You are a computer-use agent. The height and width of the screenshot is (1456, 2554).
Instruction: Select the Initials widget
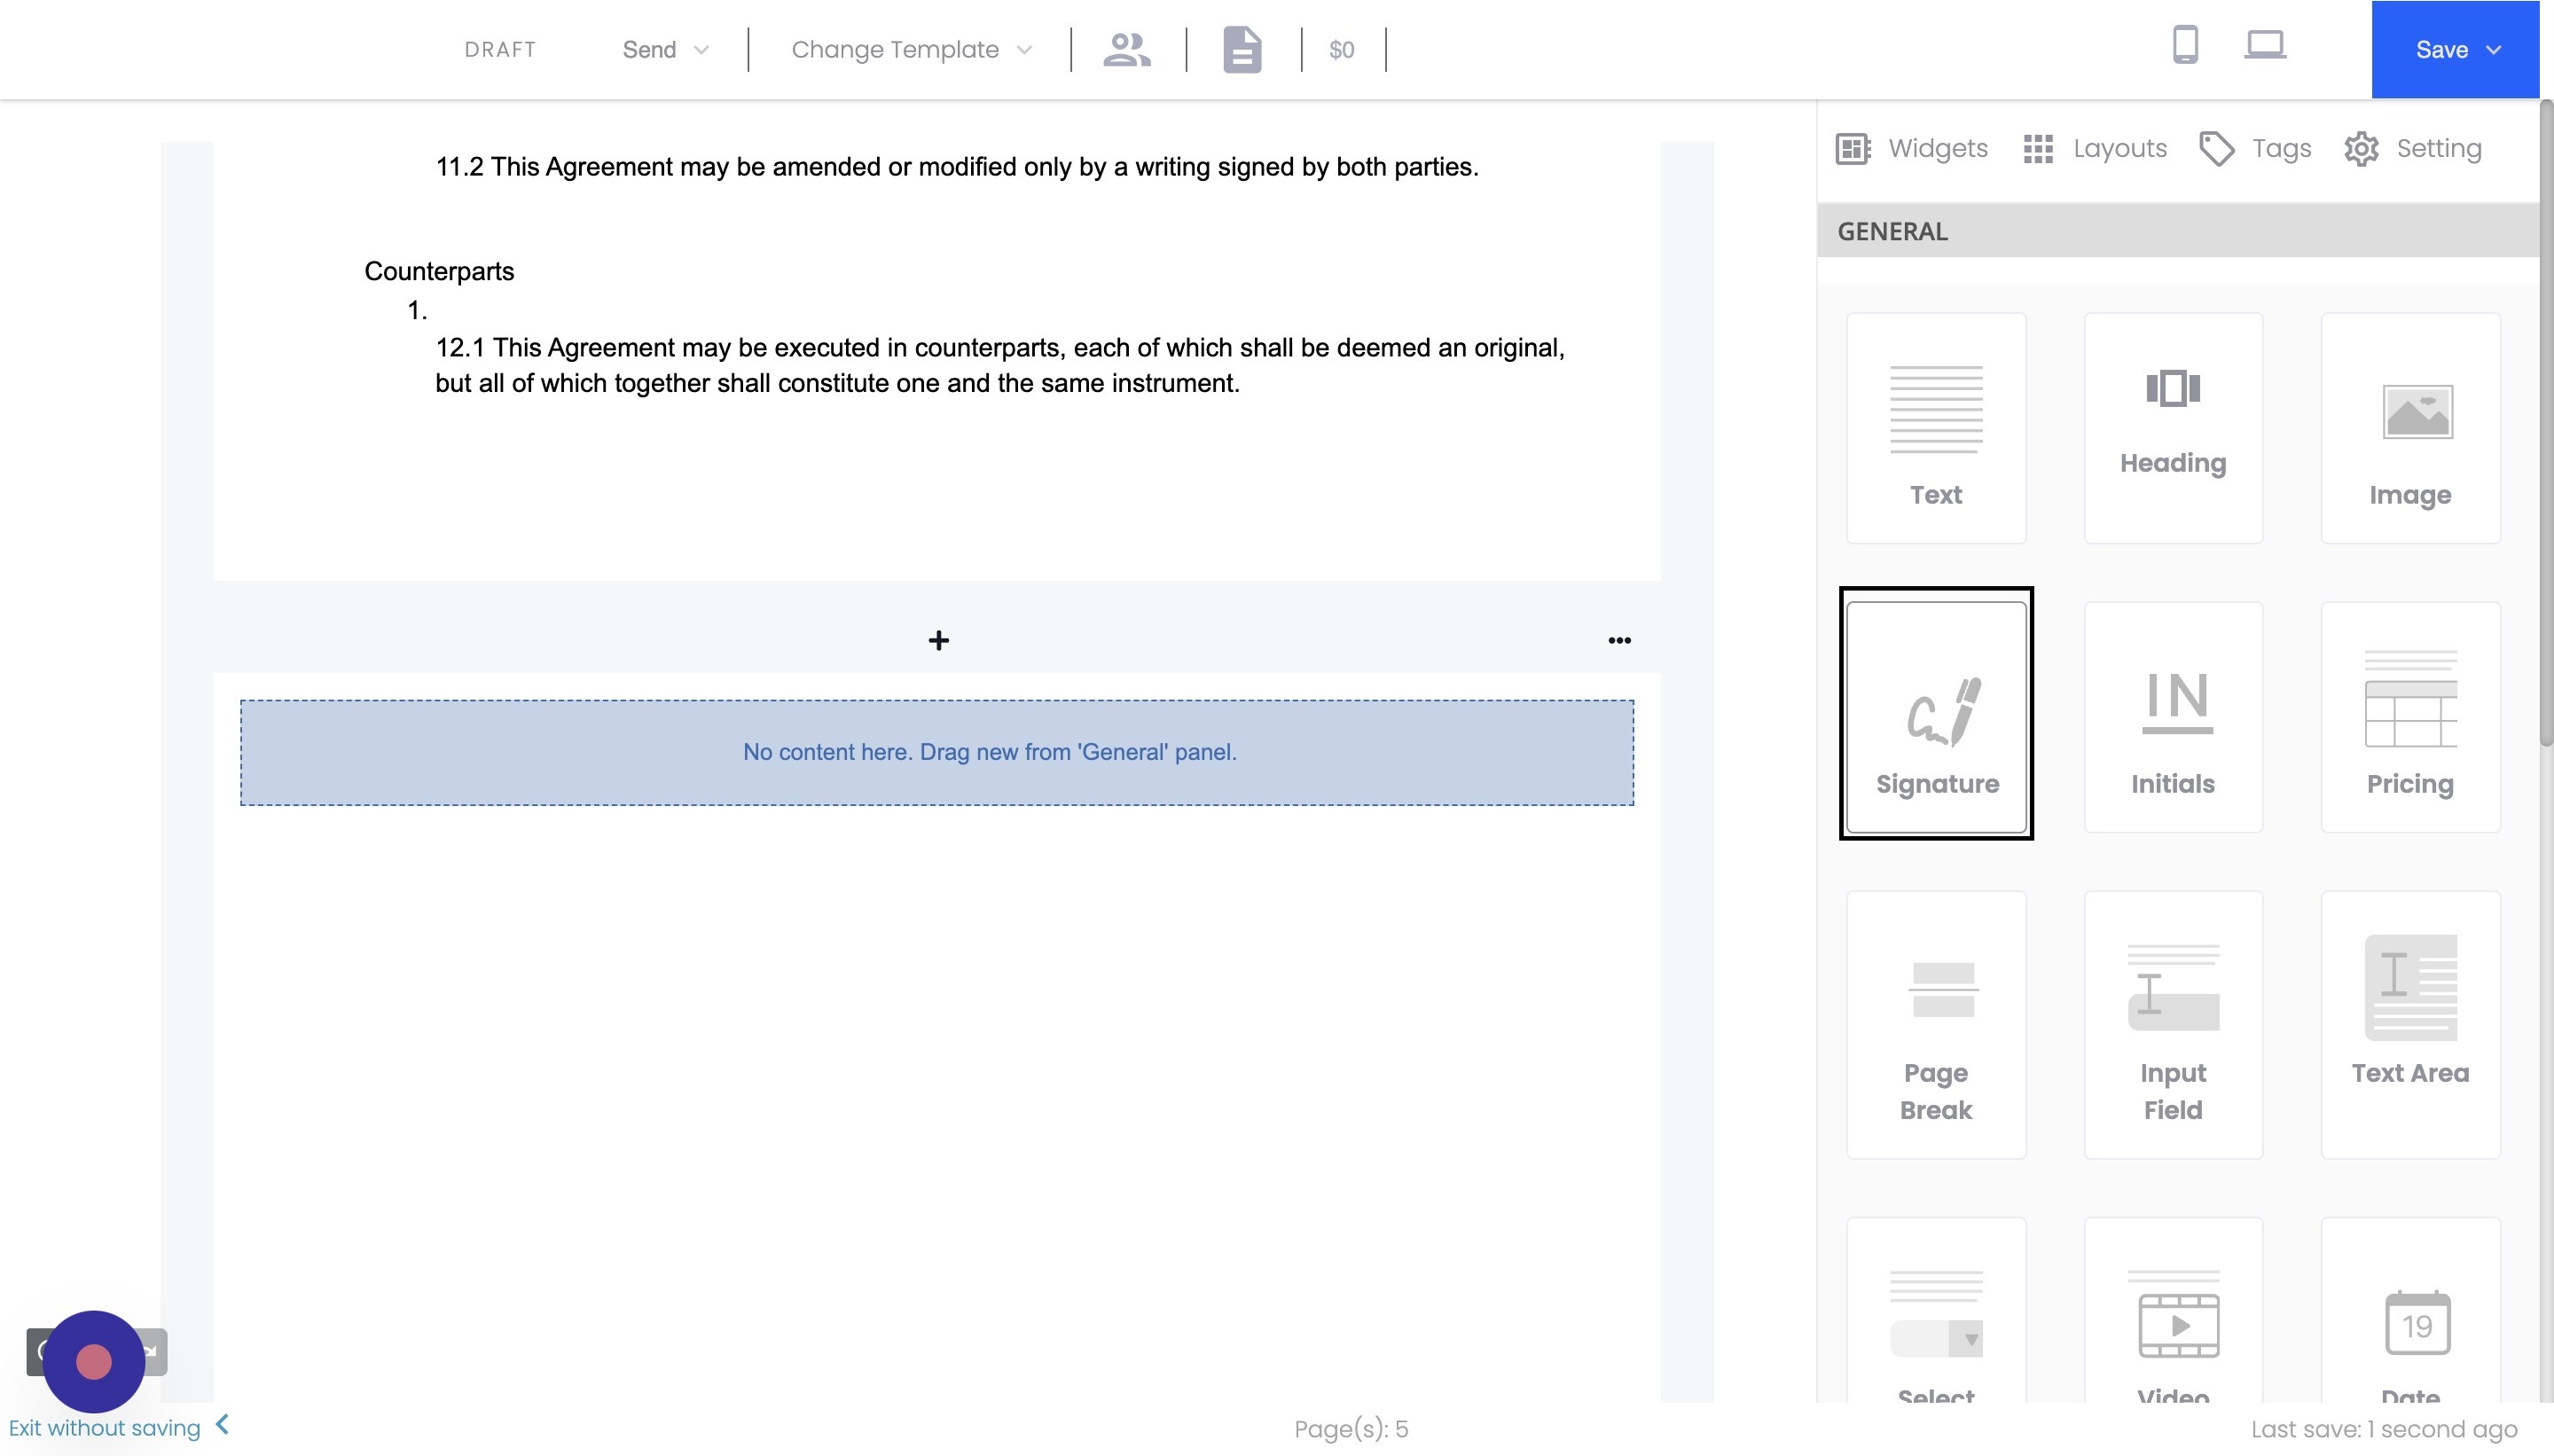[x=2172, y=717]
